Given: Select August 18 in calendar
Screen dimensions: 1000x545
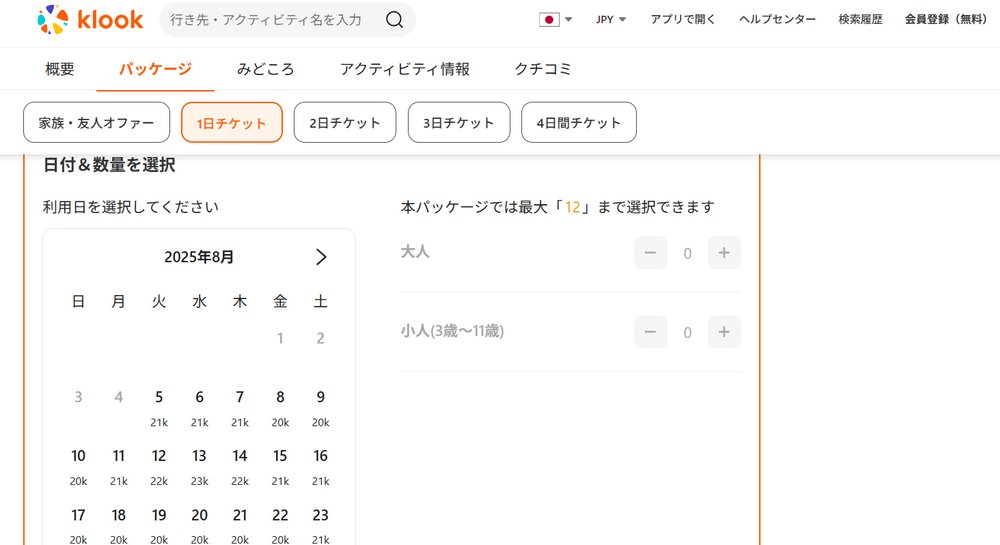Looking at the screenshot, I should click(119, 525).
